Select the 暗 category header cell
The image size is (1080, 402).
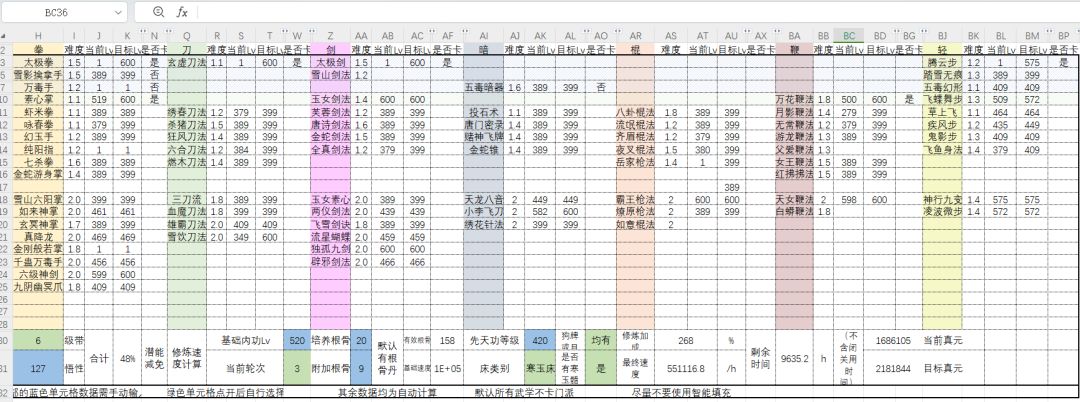[484, 50]
